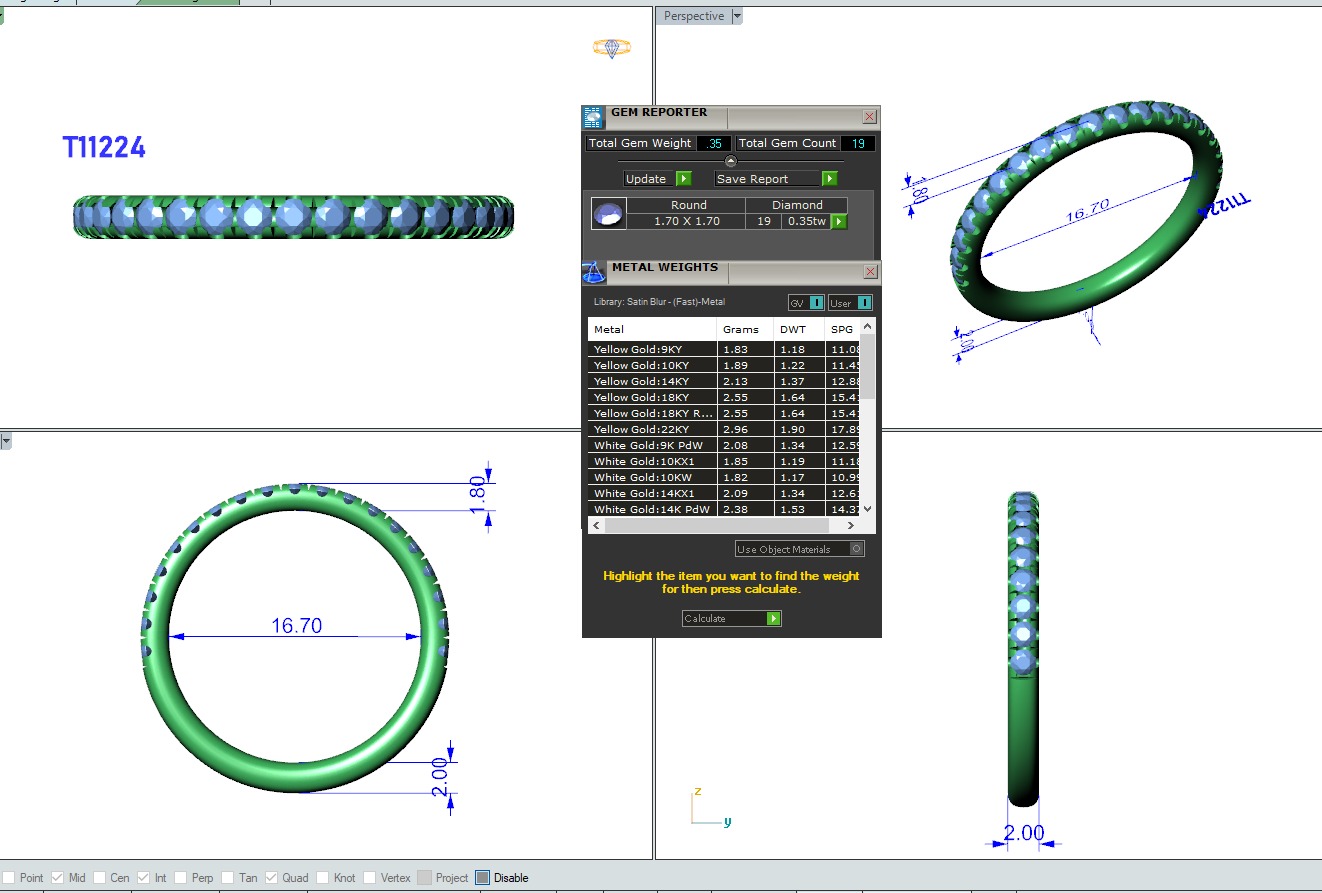Click the Metal Weights scale icon
This screenshot has width=1322, height=893.
tap(593, 272)
